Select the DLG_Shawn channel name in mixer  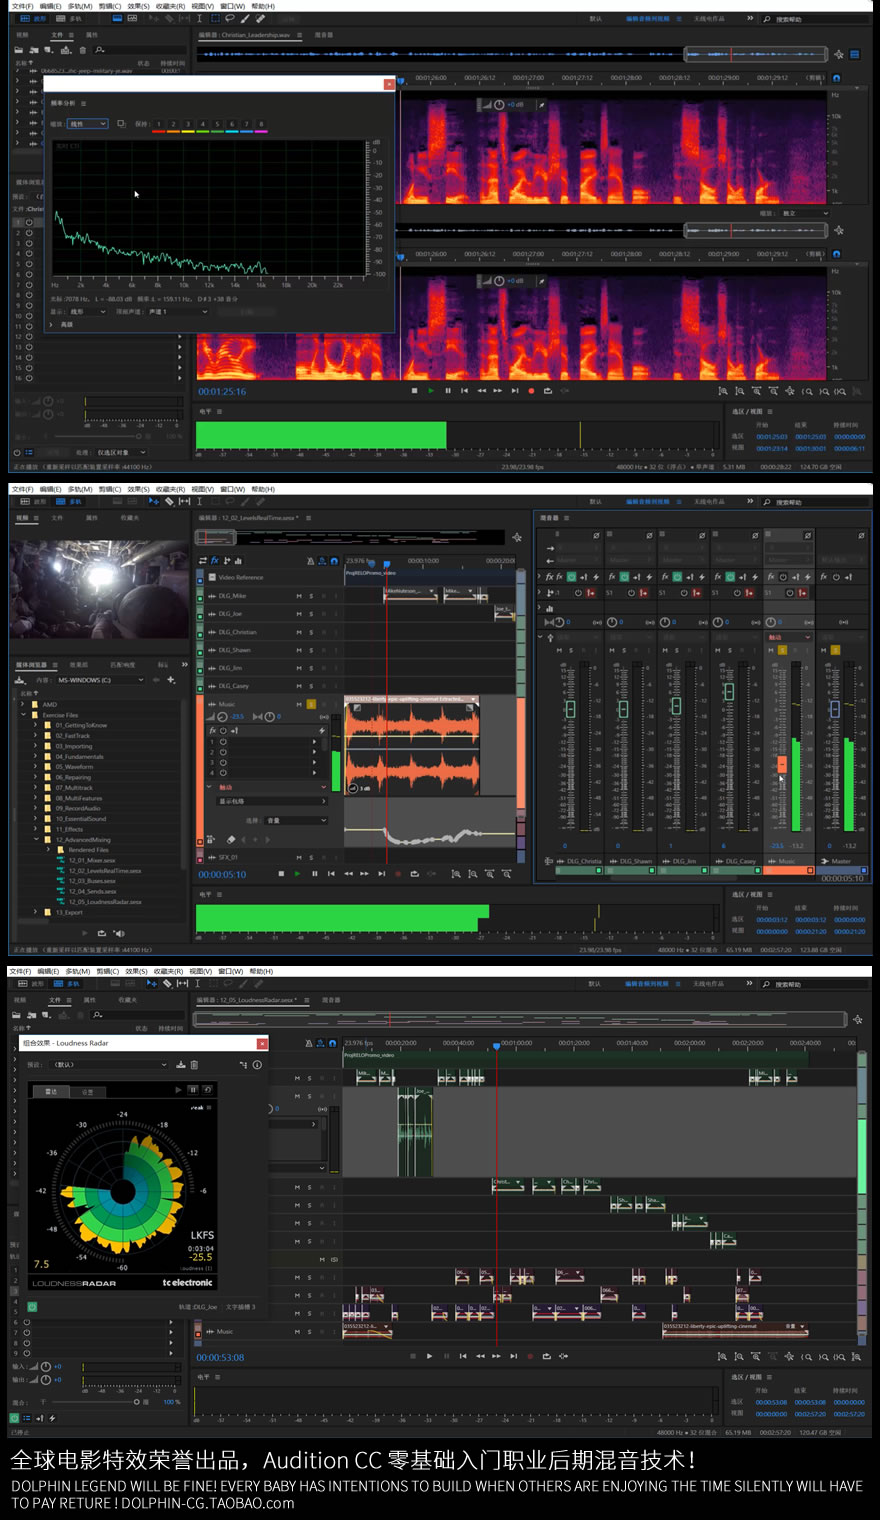pos(636,861)
